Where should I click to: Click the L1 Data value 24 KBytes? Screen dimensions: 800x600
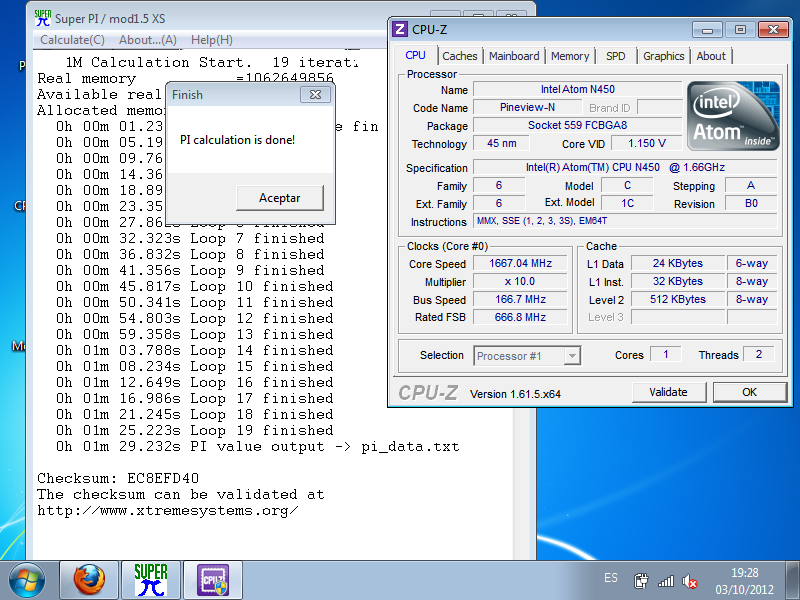coord(678,263)
